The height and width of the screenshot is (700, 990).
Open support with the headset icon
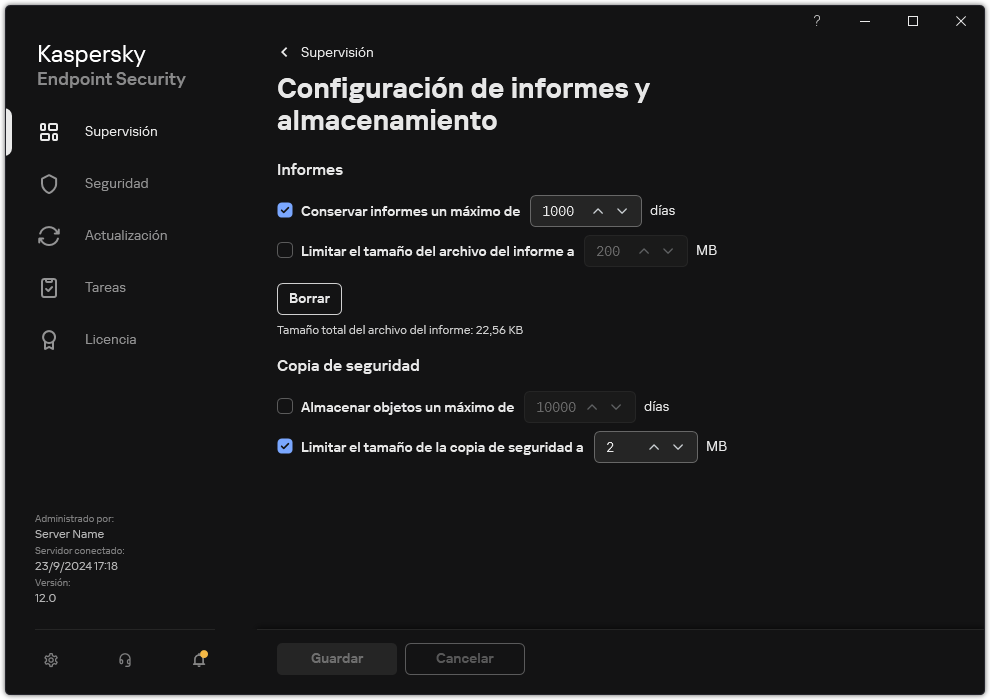(124, 659)
